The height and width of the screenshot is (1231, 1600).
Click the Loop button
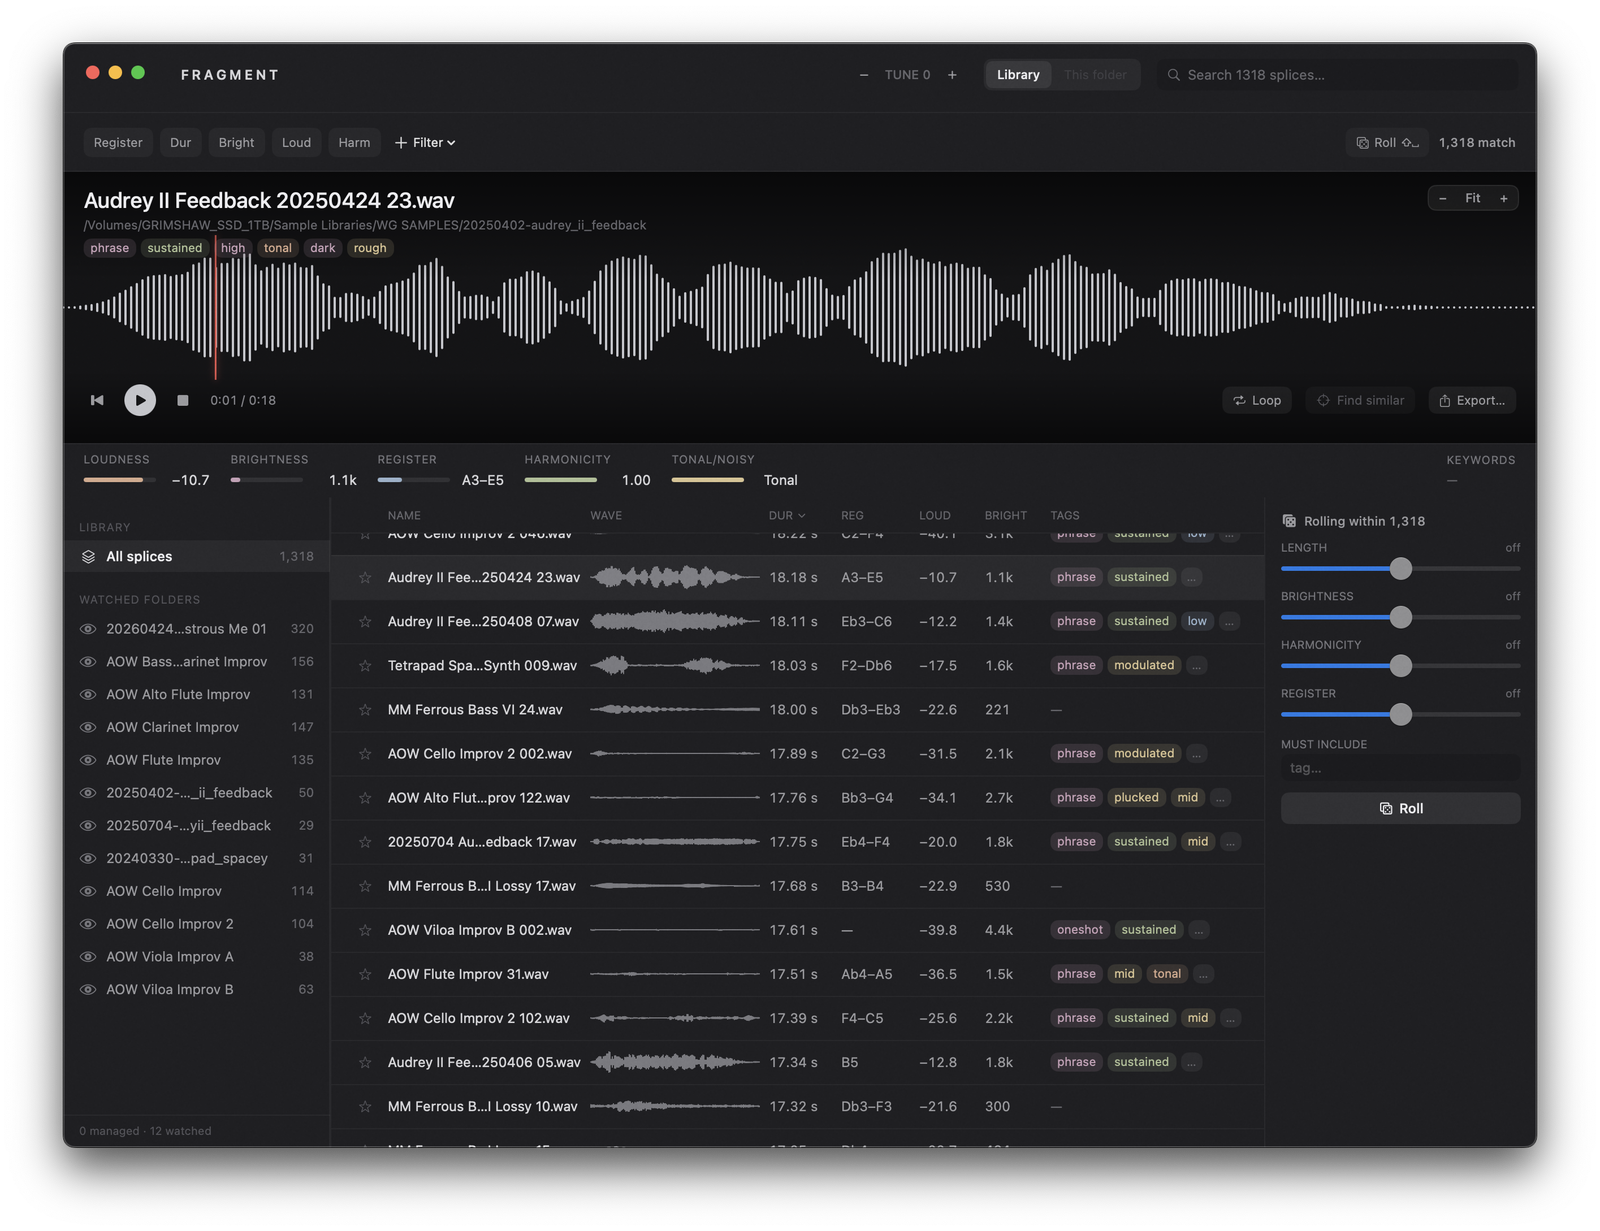coord(1257,400)
